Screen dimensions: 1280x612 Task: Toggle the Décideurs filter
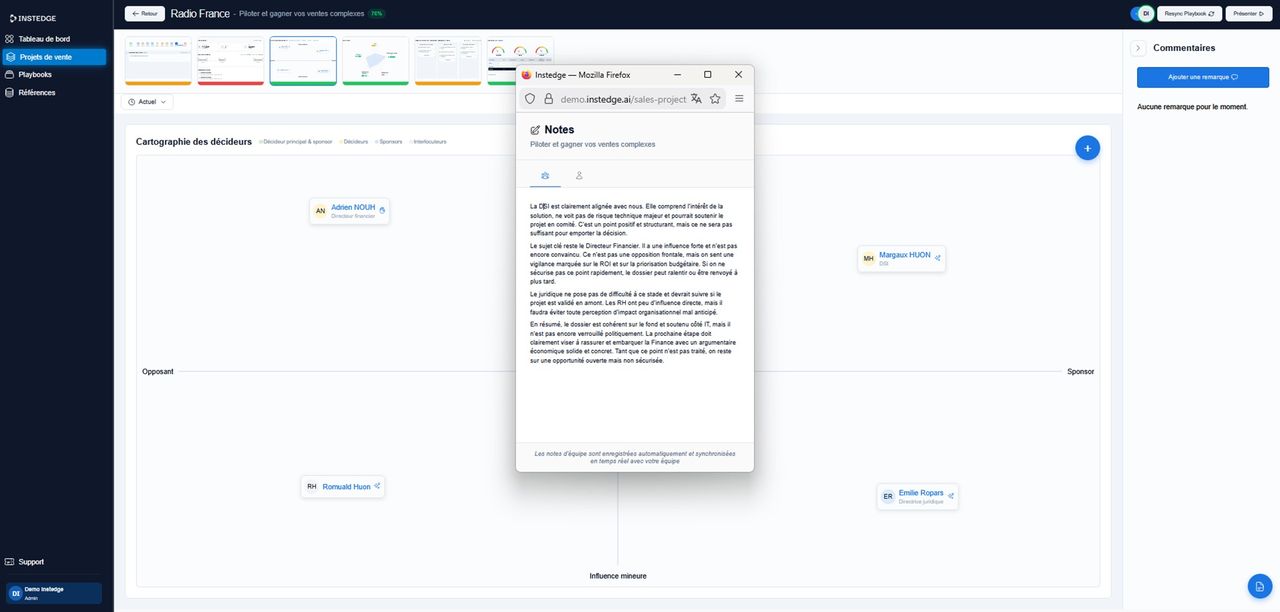[356, 141]
